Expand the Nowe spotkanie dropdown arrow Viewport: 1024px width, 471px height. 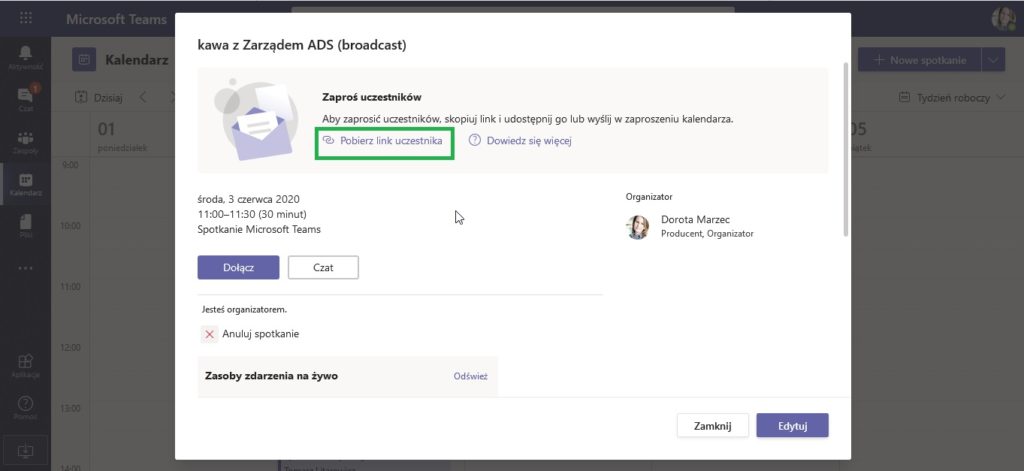click(x=993, y=59)
